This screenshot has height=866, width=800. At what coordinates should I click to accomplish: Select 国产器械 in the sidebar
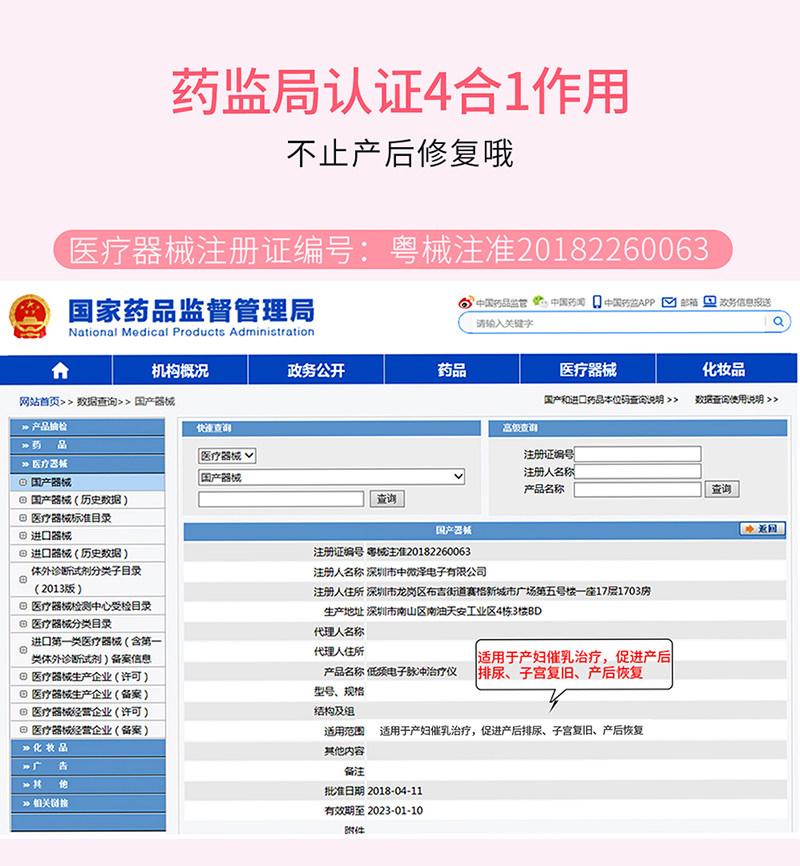coord(87,482)
